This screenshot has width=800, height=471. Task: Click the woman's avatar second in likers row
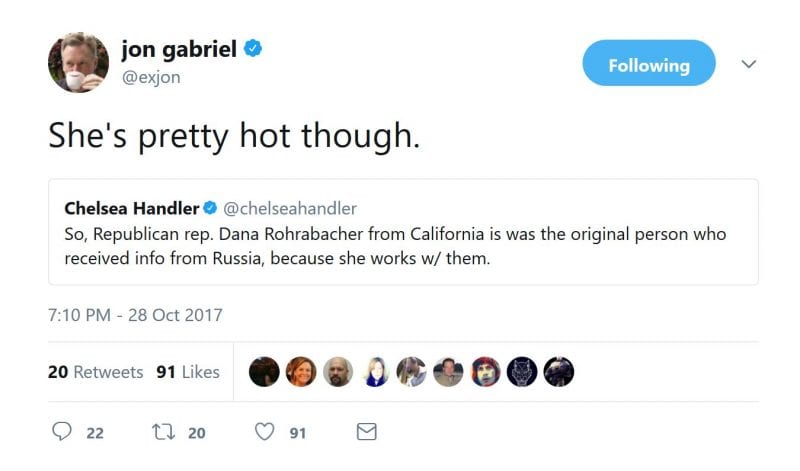(x=301, y=371)
